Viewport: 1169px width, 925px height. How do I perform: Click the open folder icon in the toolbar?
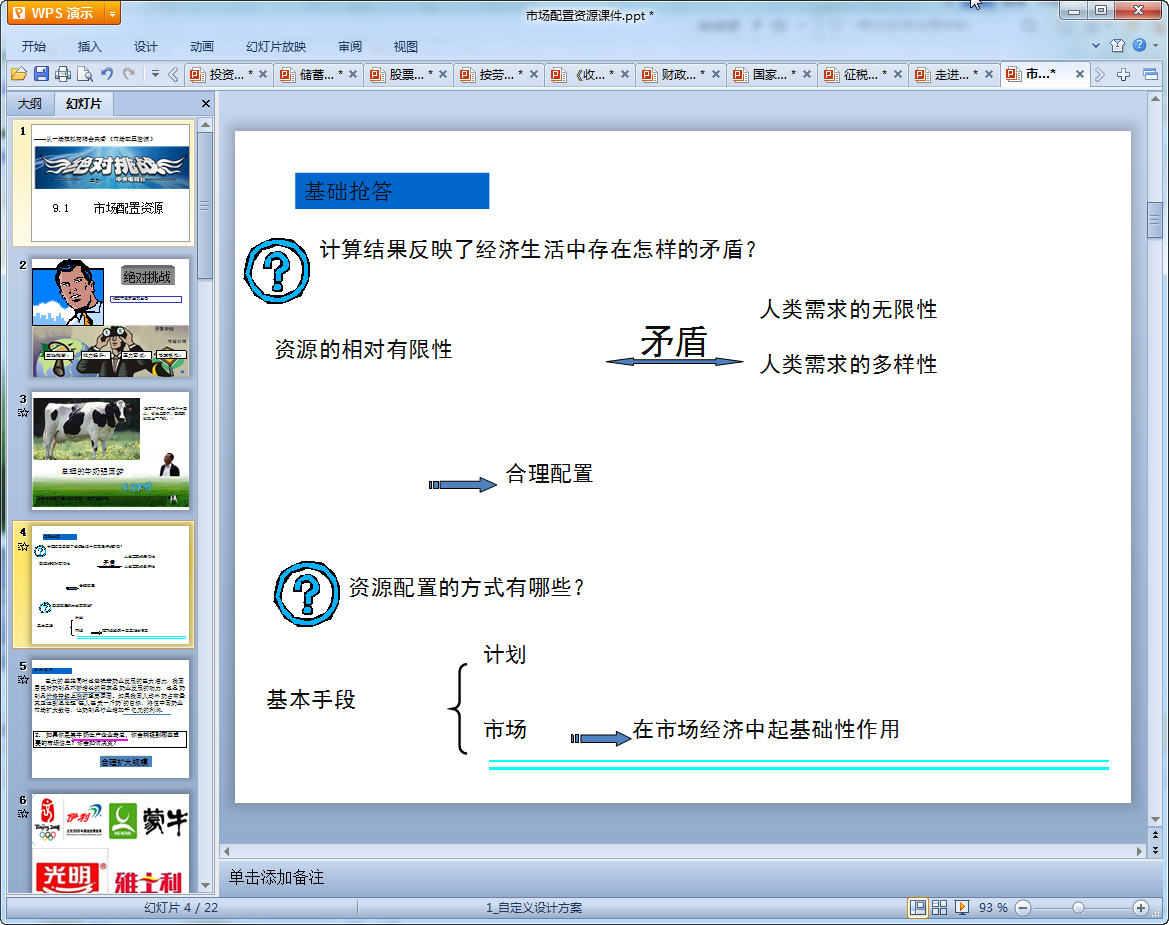pos(19,74)
